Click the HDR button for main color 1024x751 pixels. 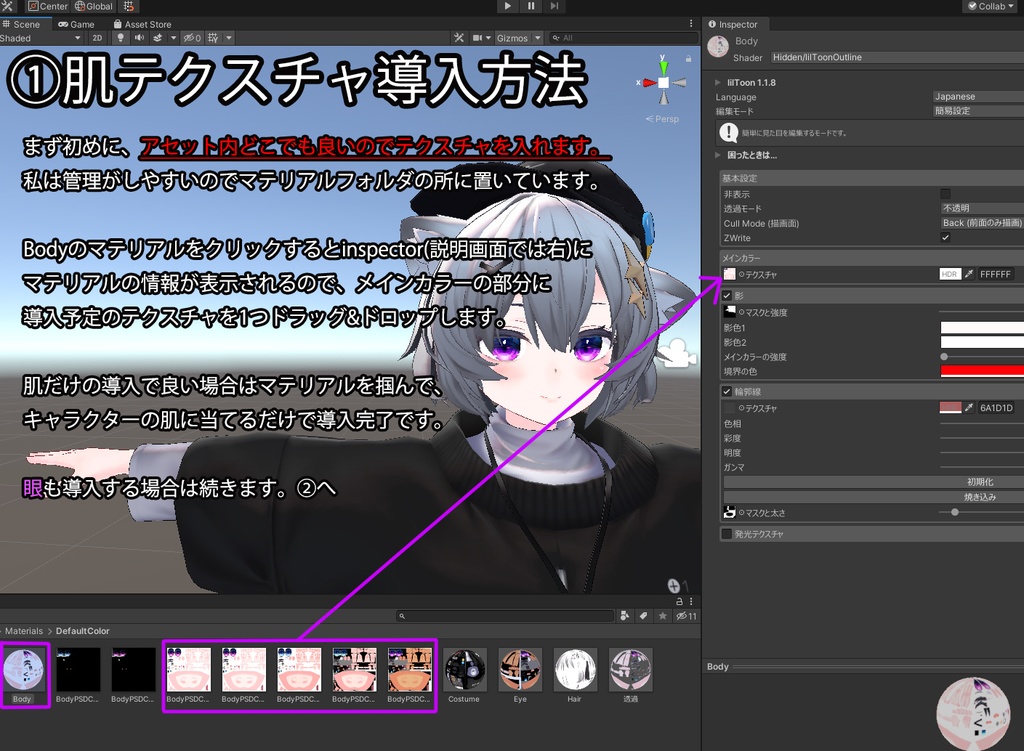pyautogui.click(x=950, y=273)
